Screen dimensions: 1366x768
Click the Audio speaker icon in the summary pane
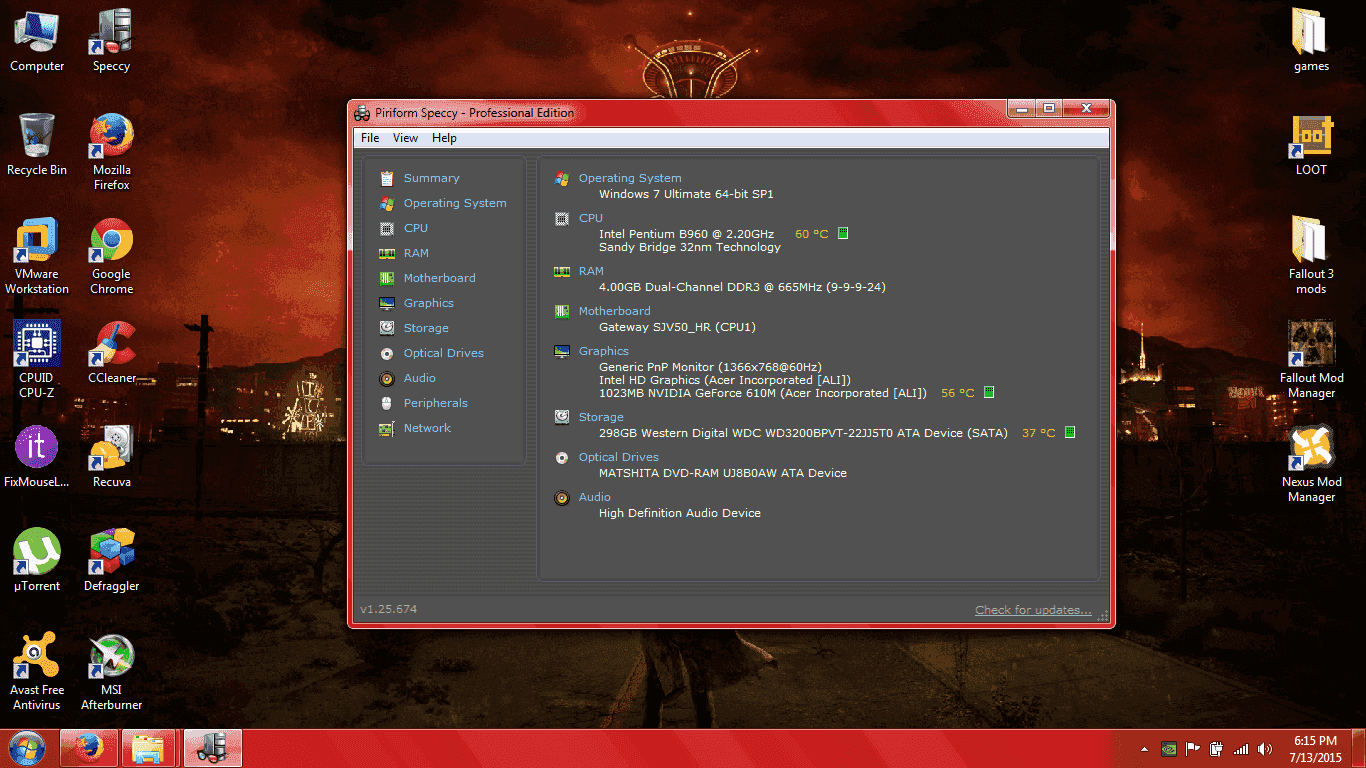562,497
